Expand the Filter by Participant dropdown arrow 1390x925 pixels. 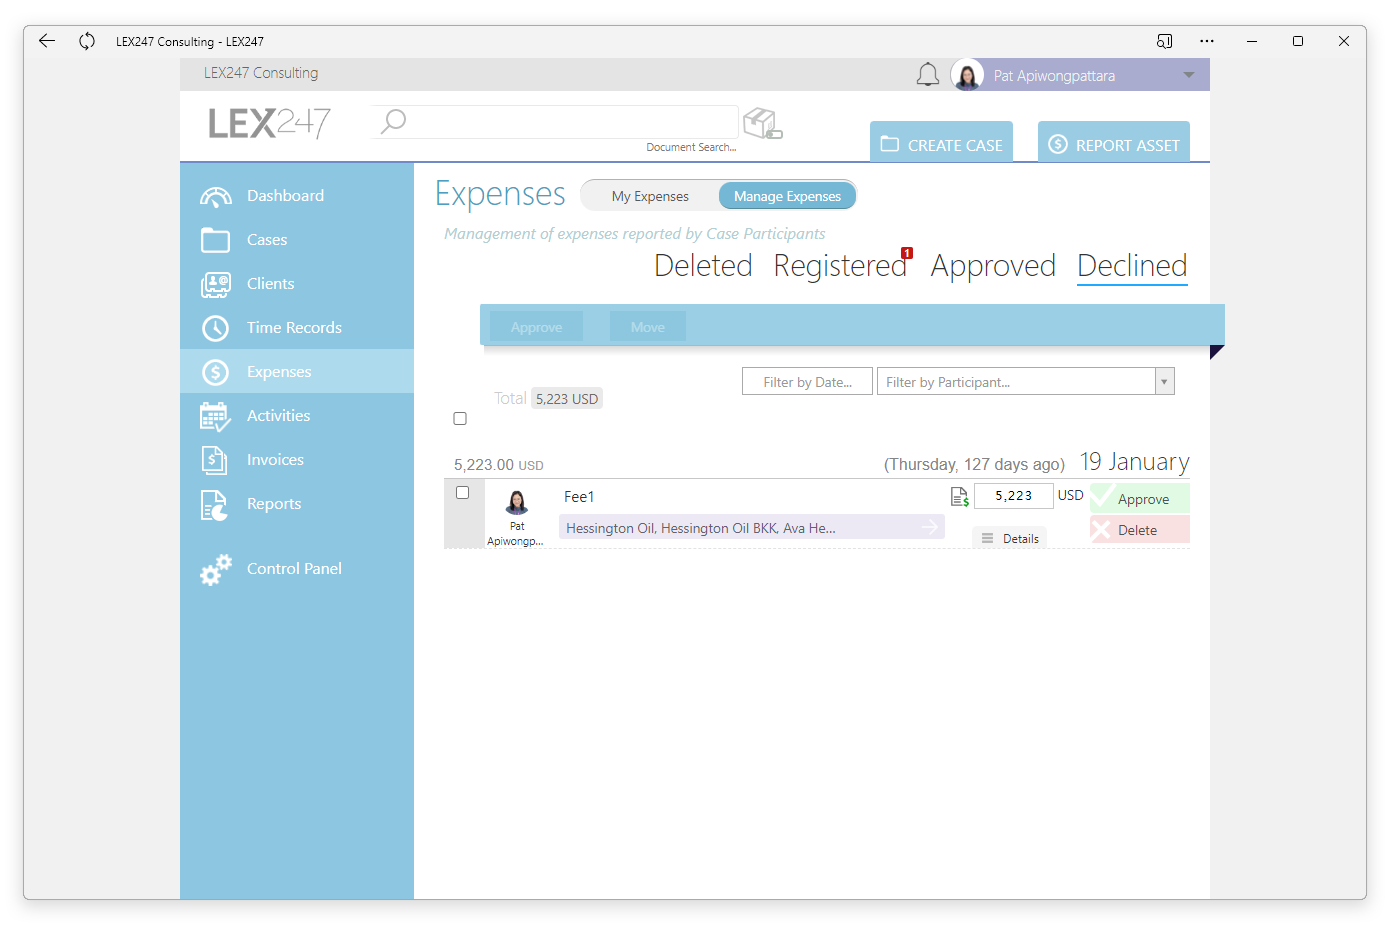point(1164,382)
